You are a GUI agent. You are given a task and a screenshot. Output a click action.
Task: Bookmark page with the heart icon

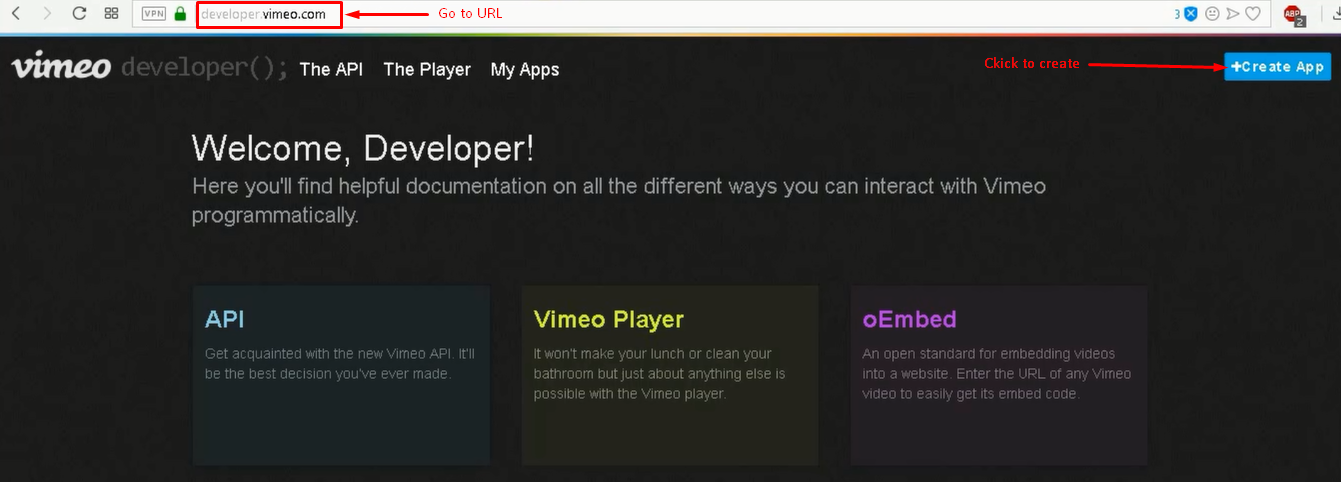coord(1252,14)
